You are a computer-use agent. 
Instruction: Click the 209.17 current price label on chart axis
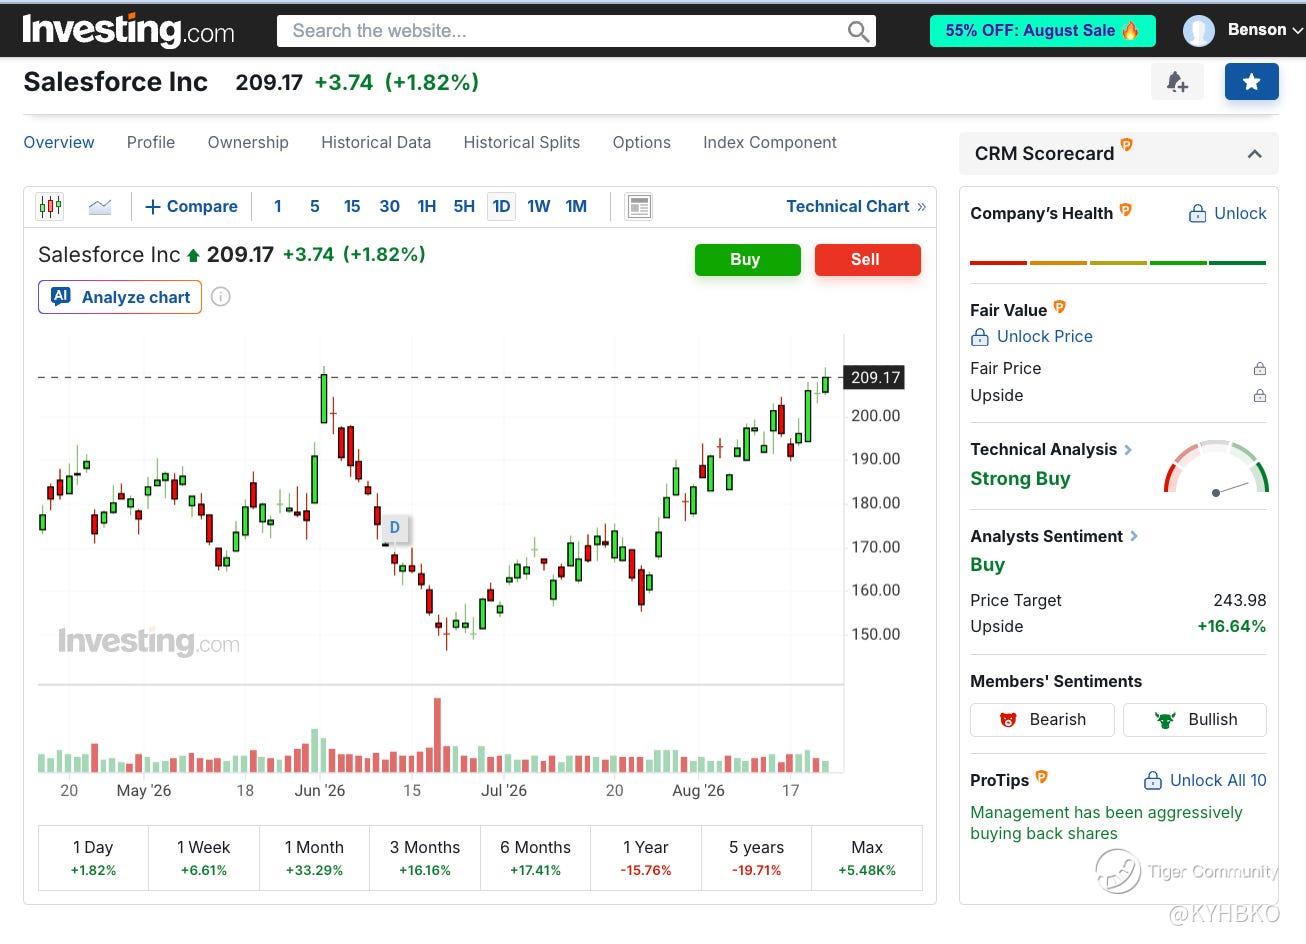click(x=875, y=378)
